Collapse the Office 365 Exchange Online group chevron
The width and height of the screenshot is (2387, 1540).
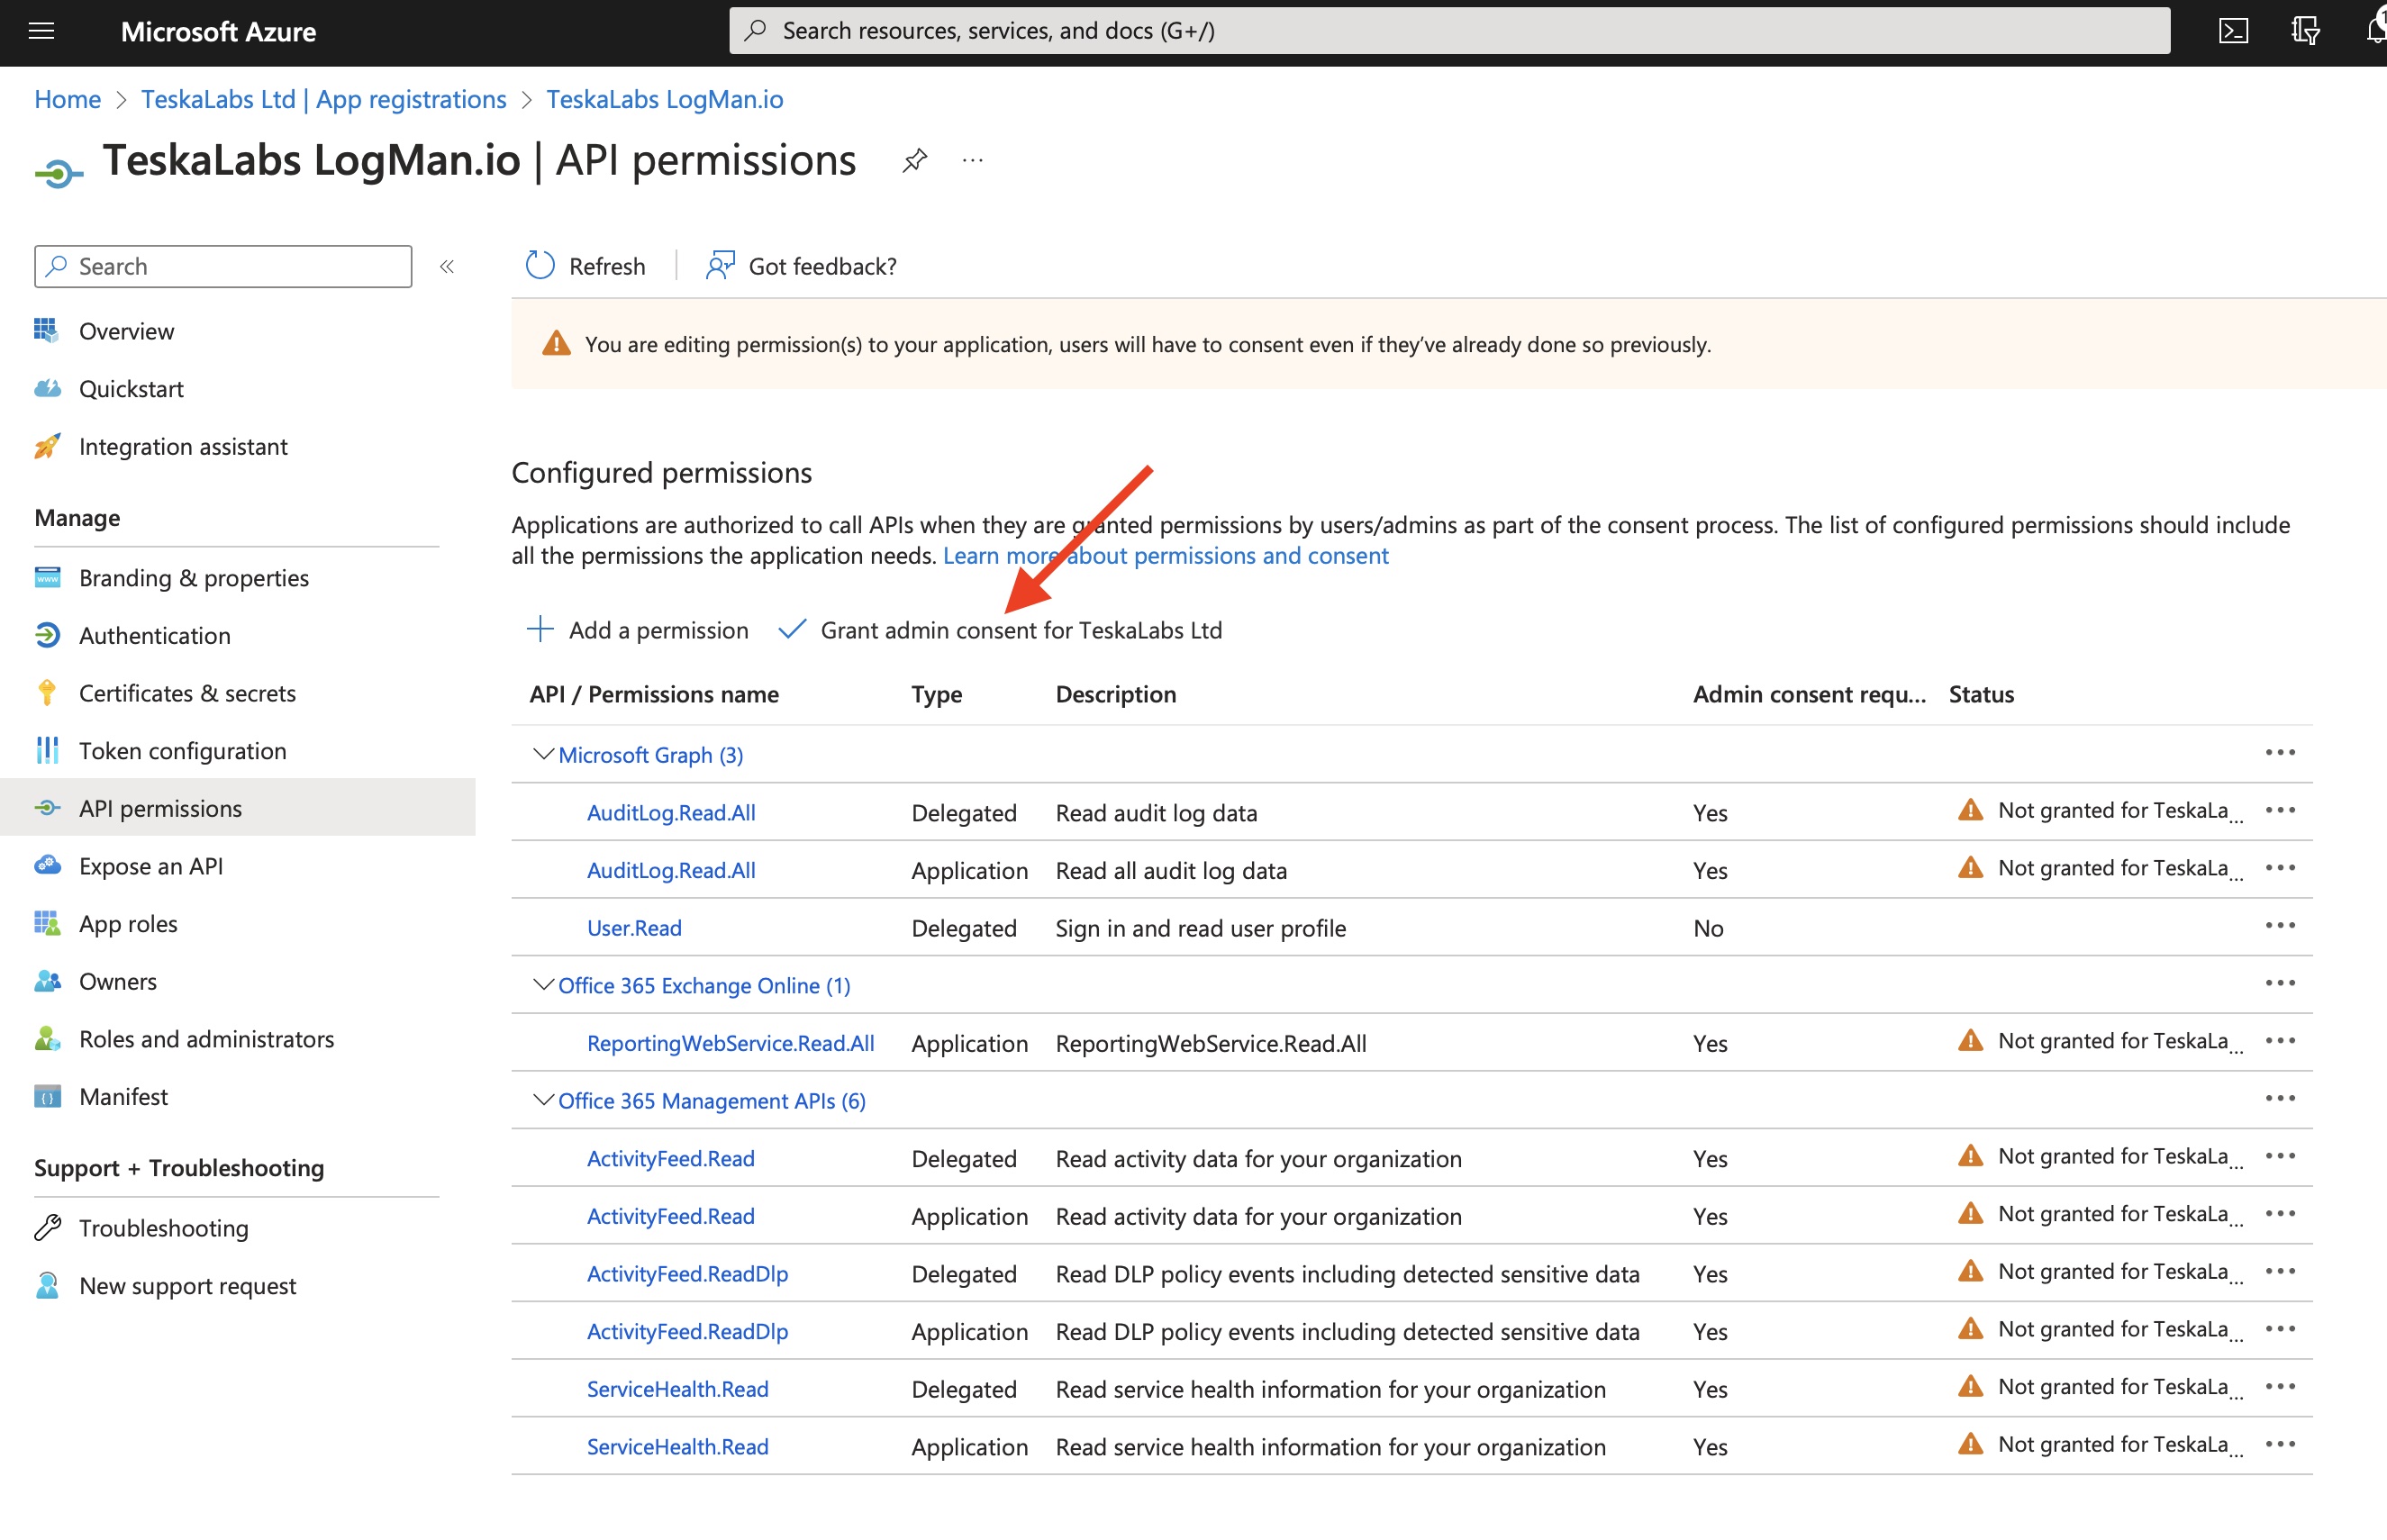coord(542,984)
